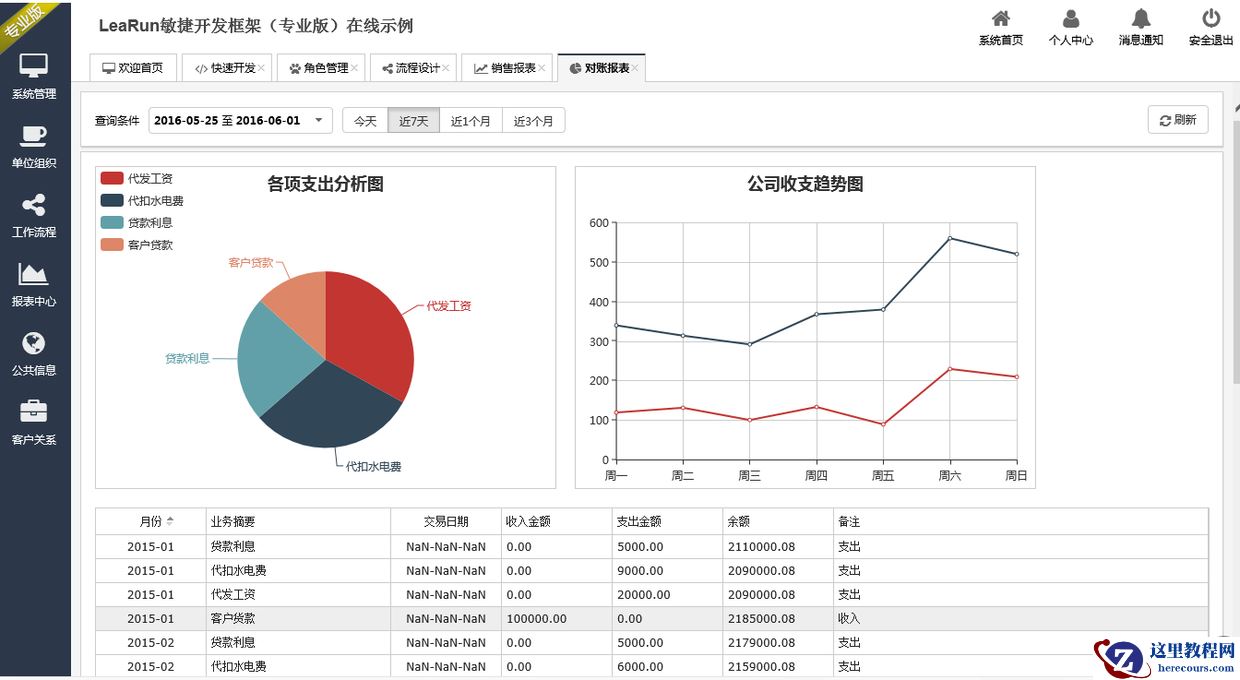The width and height of the screenshot is (1240, 680).
Task: Open the 系统管理 monitor icon in sidebar
Action: pyautogui.click(x=34, y=67)
